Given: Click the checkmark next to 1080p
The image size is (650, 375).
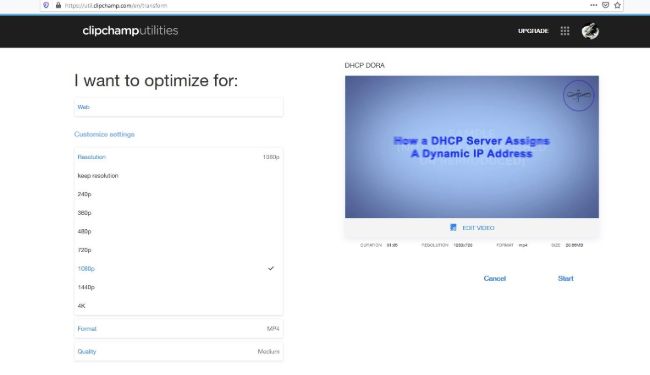Looking at the screenshot, I should (271, 269).
